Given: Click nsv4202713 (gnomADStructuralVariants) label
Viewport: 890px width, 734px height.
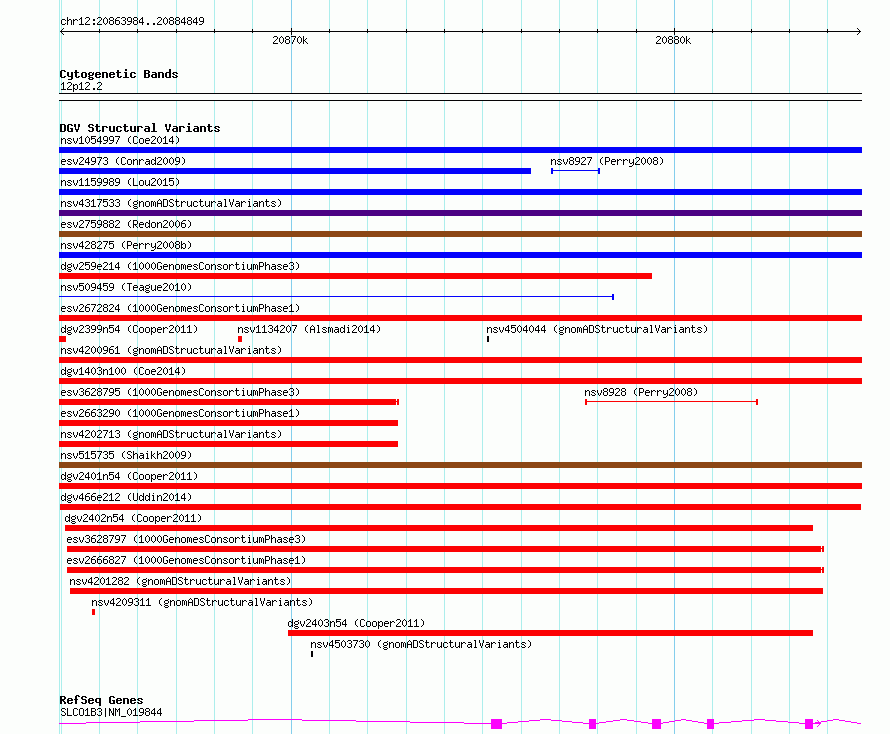Looking at the screenshot, I should coord(171,434).
